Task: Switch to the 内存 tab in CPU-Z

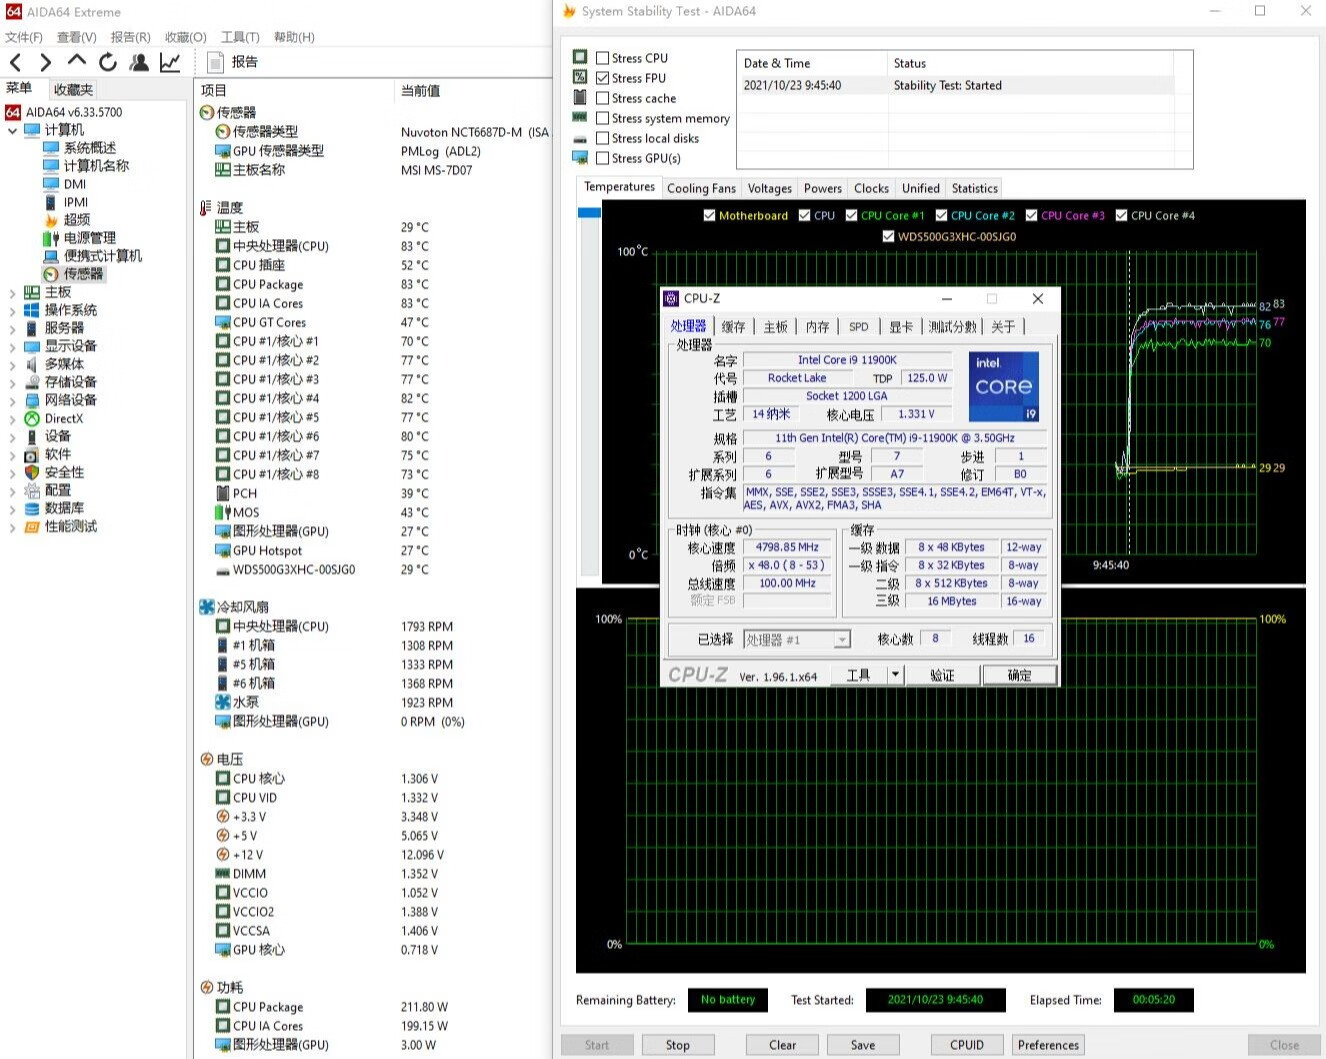Action: [817, 327]
